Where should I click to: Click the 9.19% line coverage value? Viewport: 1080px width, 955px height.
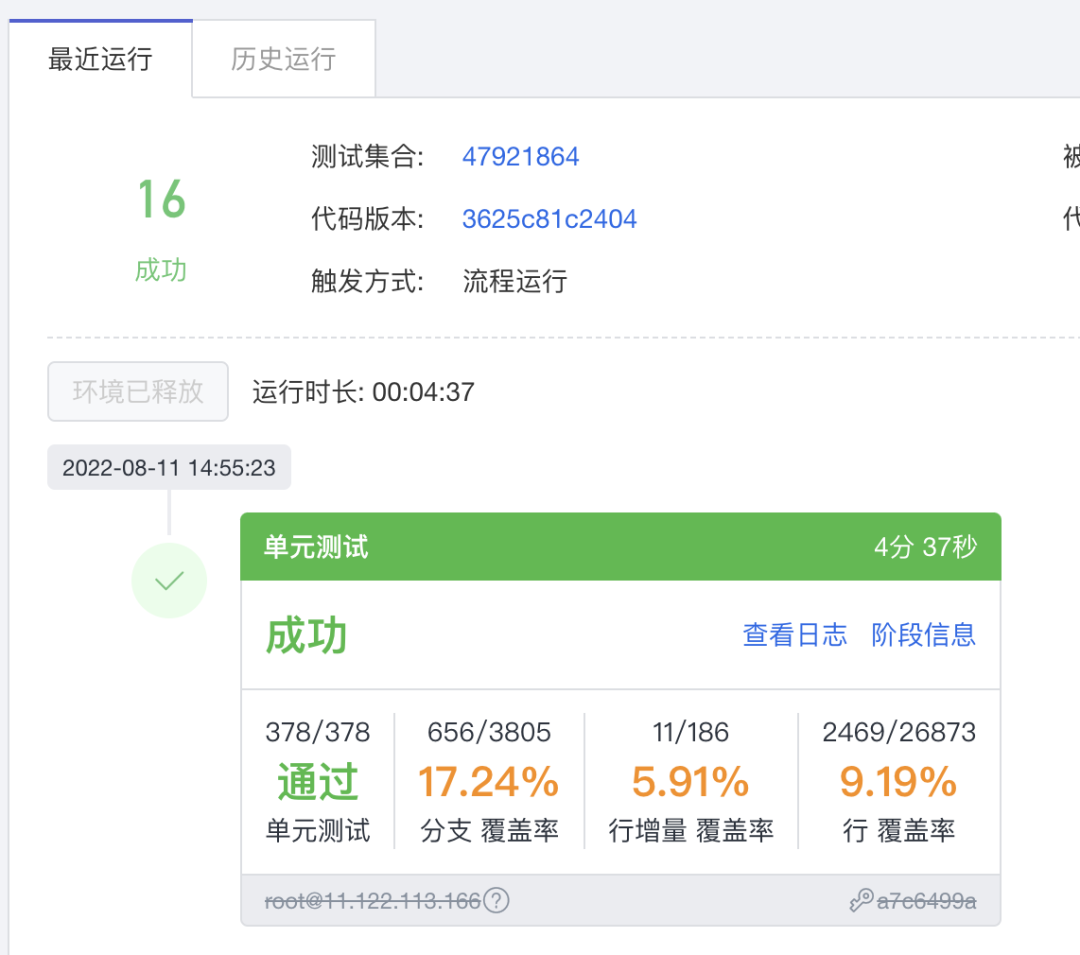(898, 782)
